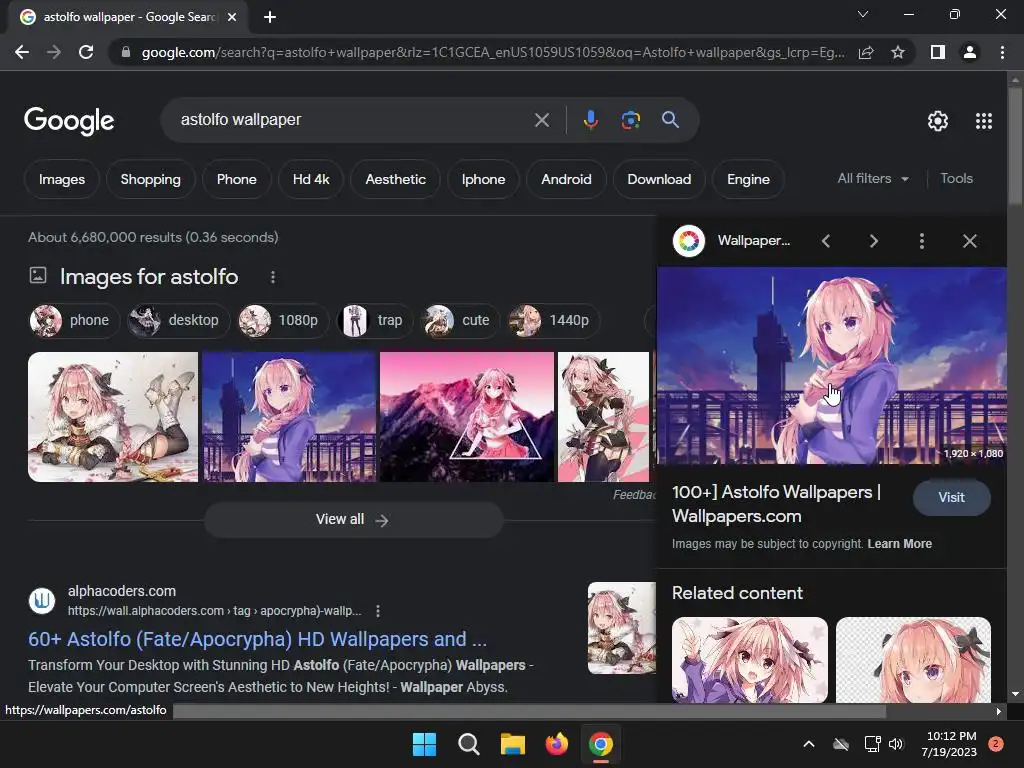Open preview panel three-dot options
This screenshot has height=768, width=1024.
(x=921, y=241)
